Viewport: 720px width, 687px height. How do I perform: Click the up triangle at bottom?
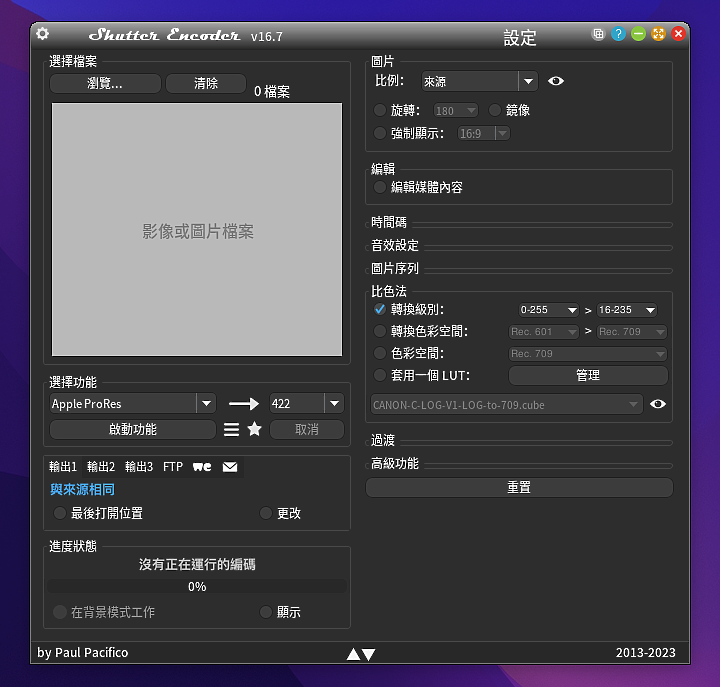pyautogui.click(x=353, y=654)
